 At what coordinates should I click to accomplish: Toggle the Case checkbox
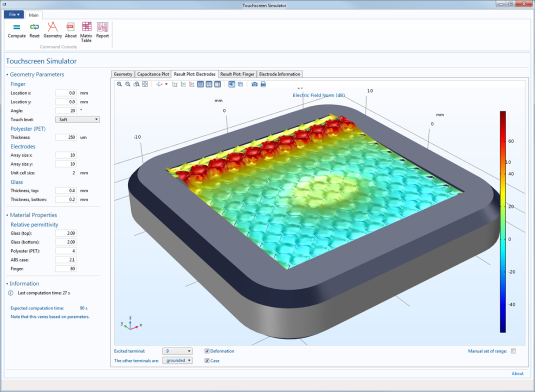(207, 361)
